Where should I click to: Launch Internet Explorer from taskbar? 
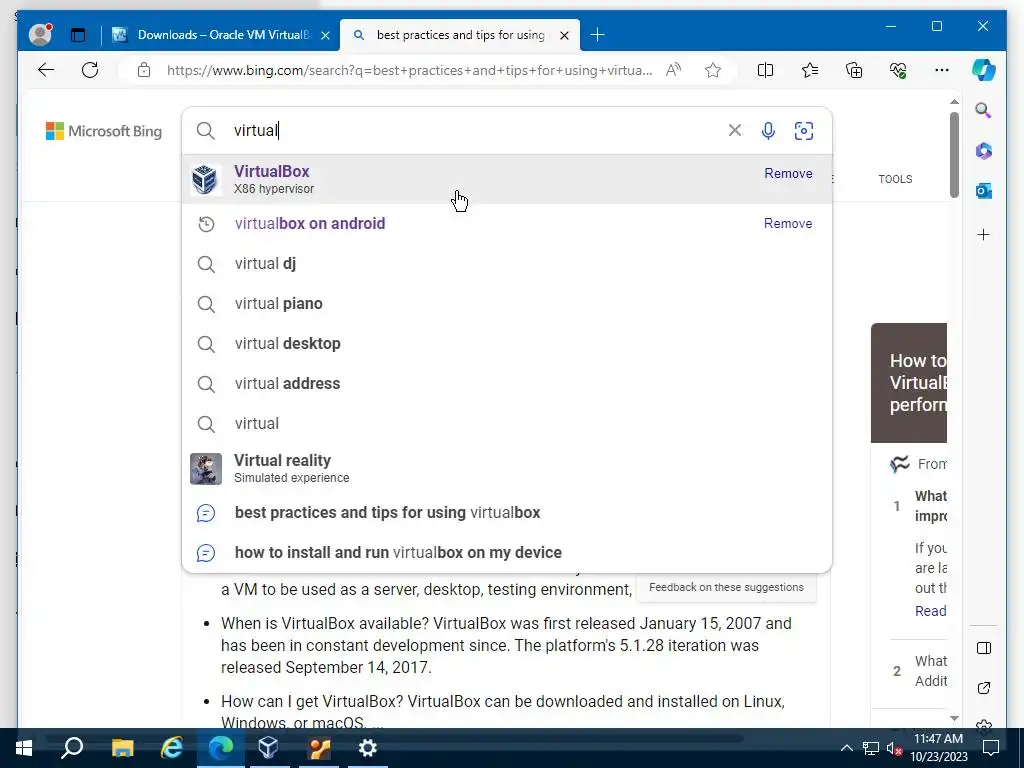[x=172, y=748]
